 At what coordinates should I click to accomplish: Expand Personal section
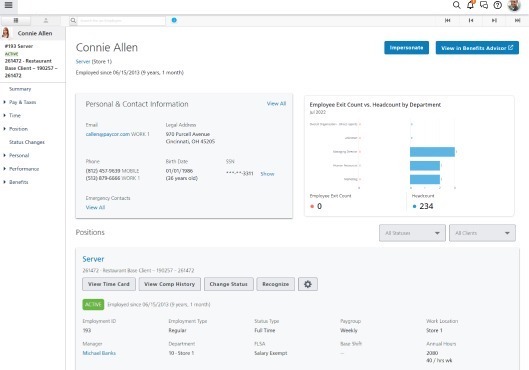tap(19, 155)
